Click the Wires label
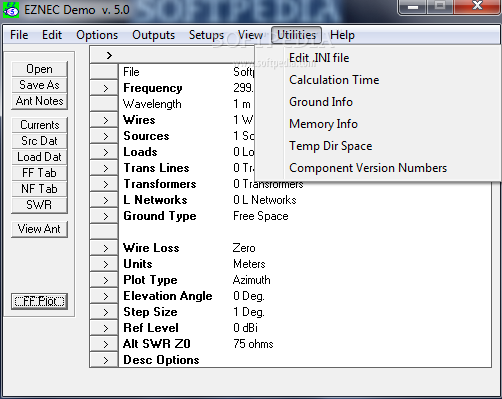 point(139,120)
